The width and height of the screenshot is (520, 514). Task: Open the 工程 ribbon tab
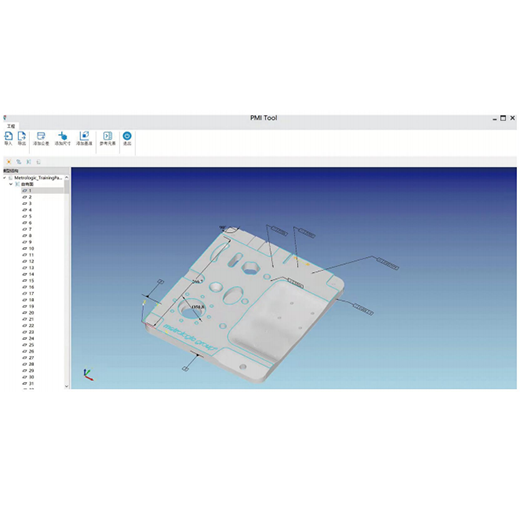tap(11, 126)
